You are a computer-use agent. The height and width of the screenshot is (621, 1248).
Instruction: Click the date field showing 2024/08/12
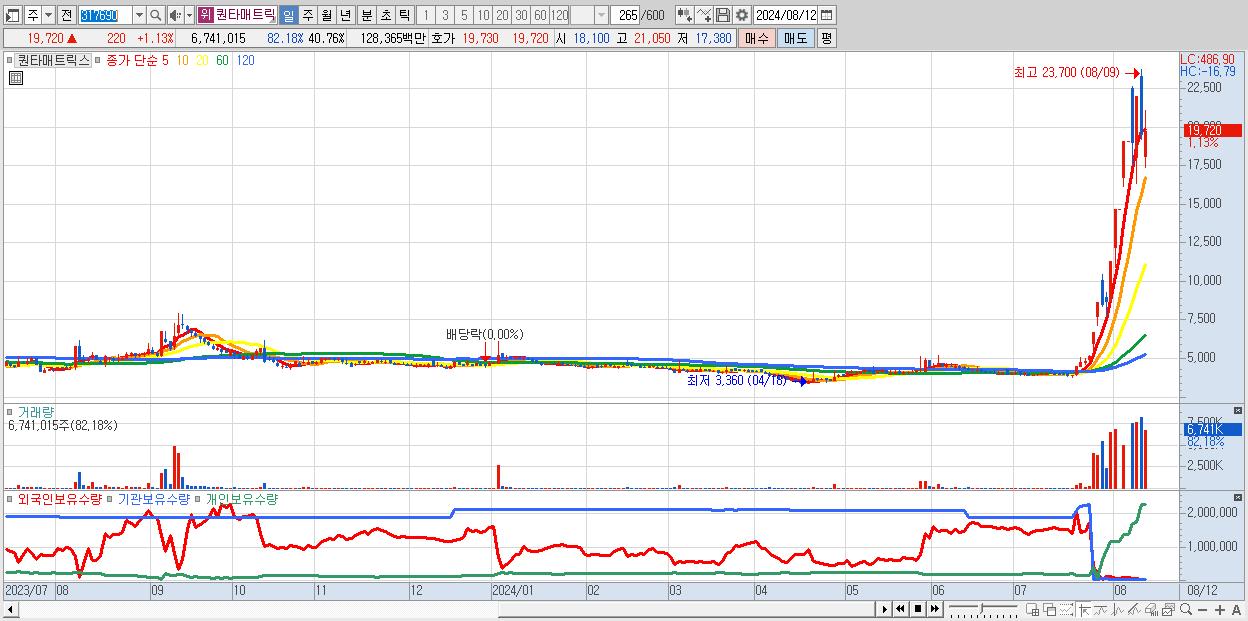(x=785, y=15)
